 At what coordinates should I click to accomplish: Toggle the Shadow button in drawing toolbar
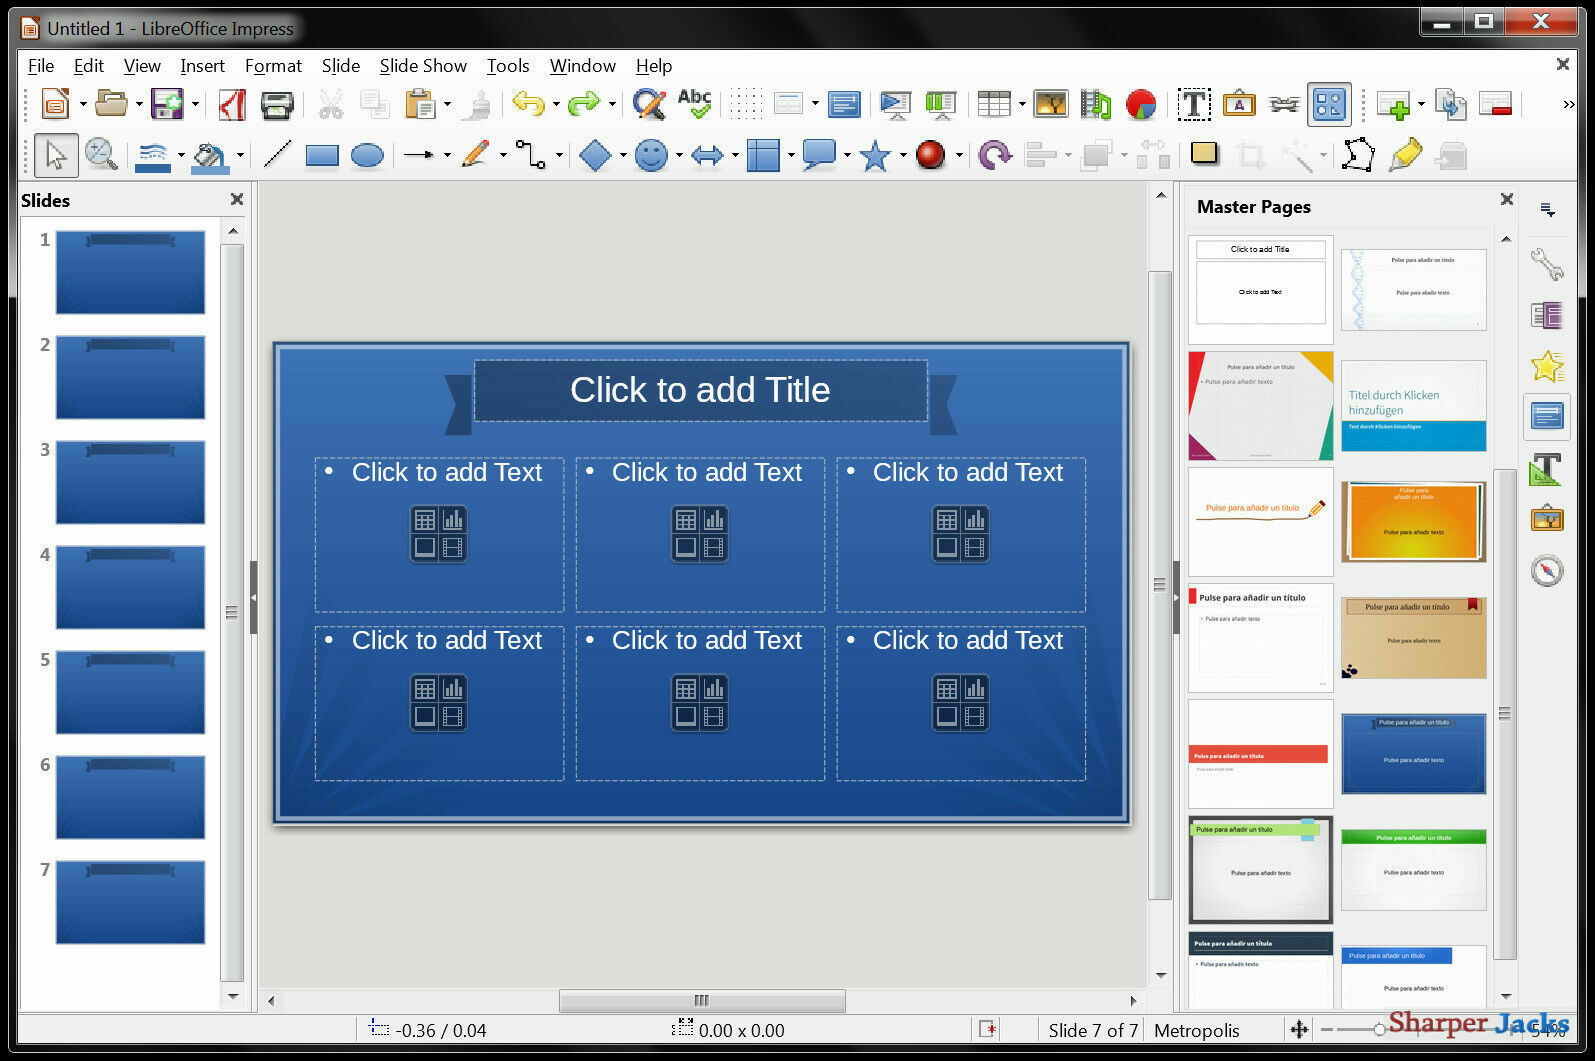(x=1205, y=155)
